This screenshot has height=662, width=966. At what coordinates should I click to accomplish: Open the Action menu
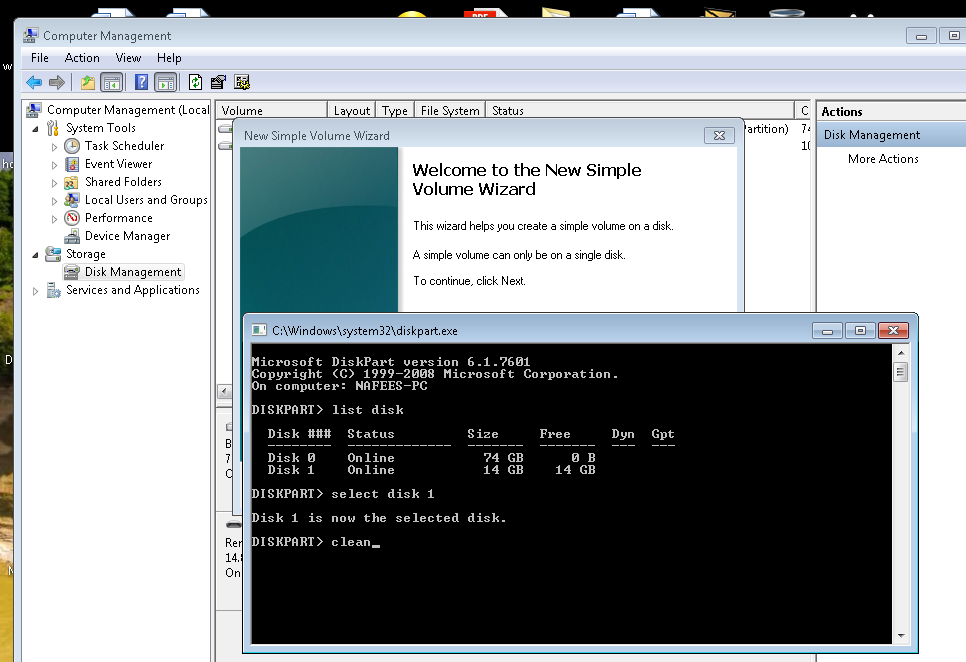82,58
